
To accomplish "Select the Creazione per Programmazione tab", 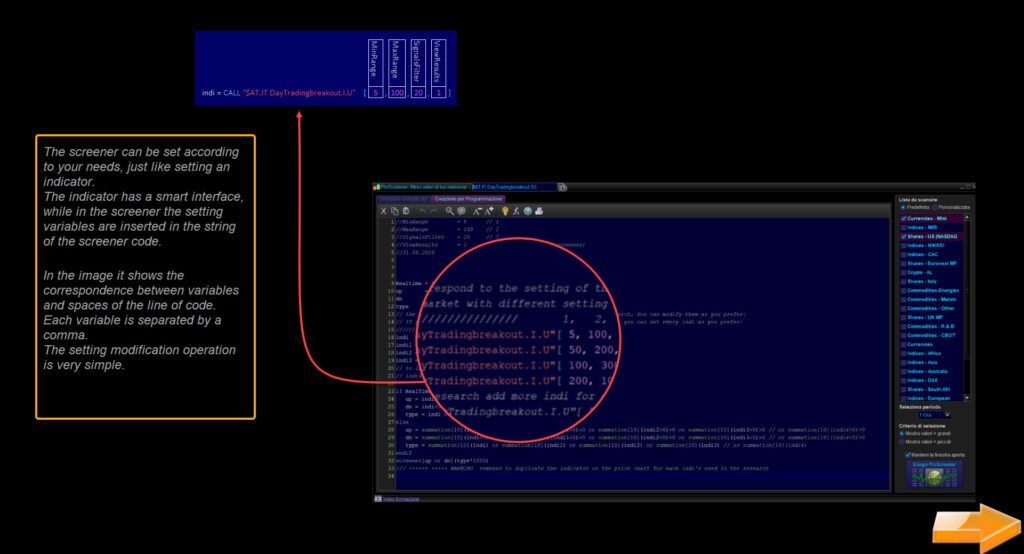I will (x=468, y=199).
